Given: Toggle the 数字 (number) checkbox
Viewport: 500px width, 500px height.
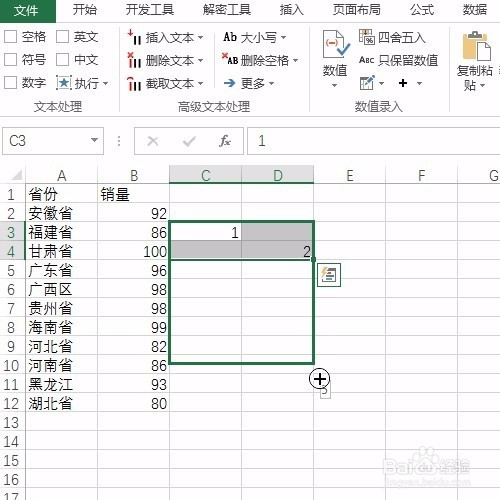Looking at the screenshot, I should click(x=11, y=82).
